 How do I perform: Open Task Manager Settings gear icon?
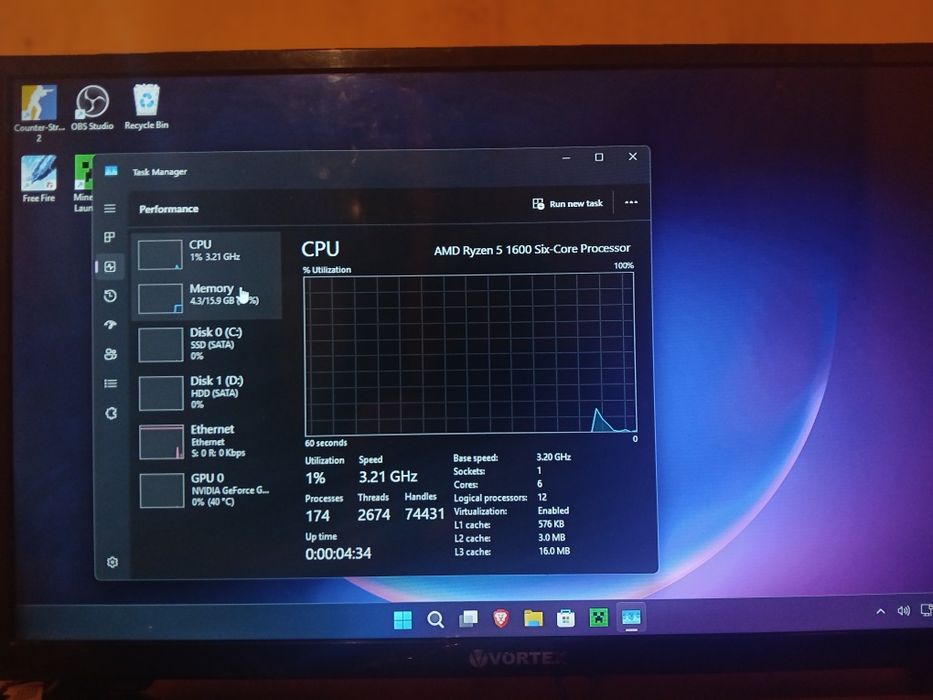coord(112,562)
